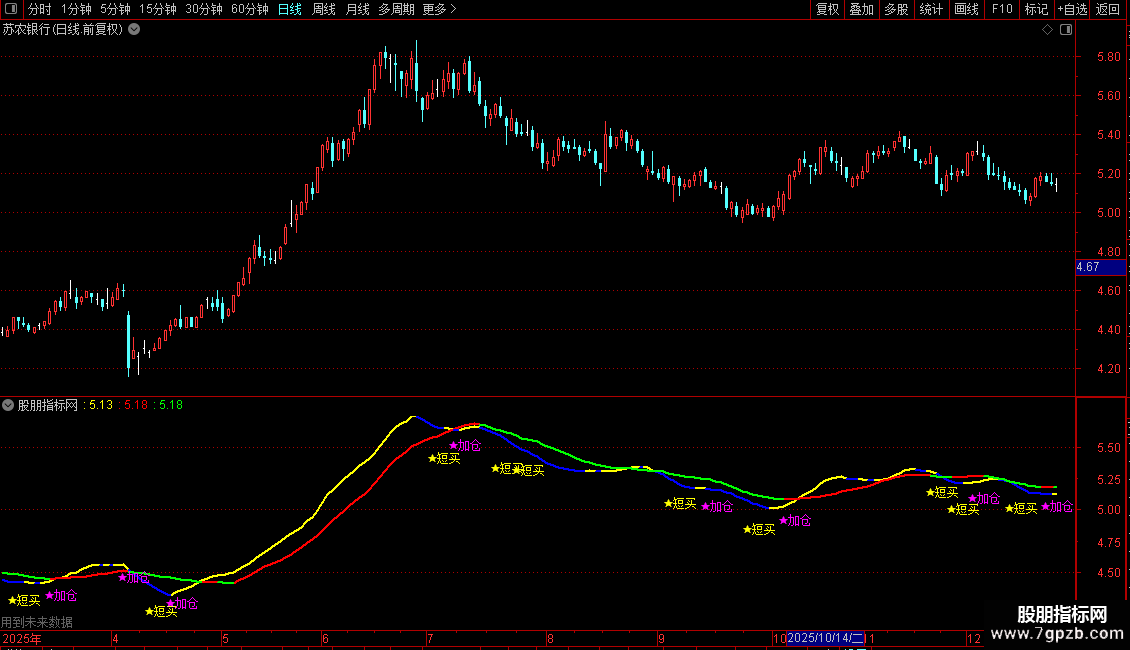Open the 统计 statistics button
Viewport: 1130px width, 650px height.
931,9
